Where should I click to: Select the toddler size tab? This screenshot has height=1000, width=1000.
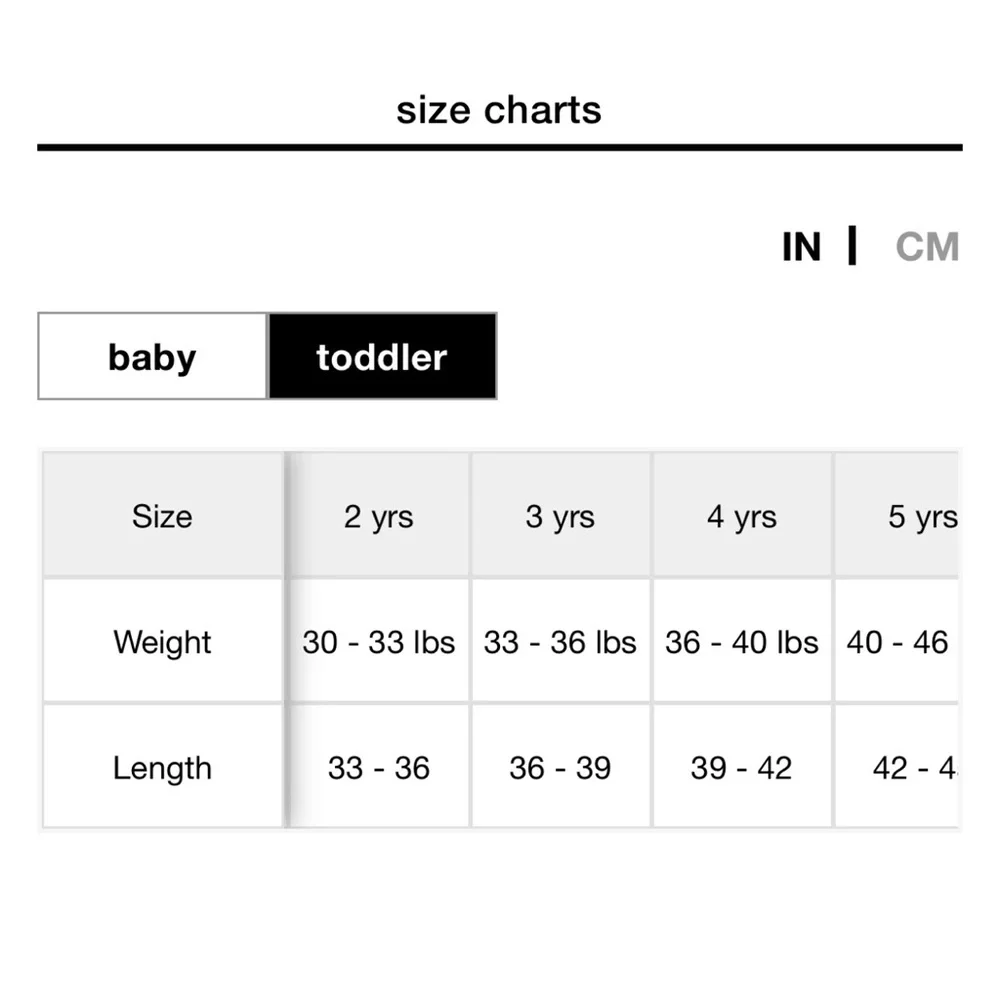382,356
